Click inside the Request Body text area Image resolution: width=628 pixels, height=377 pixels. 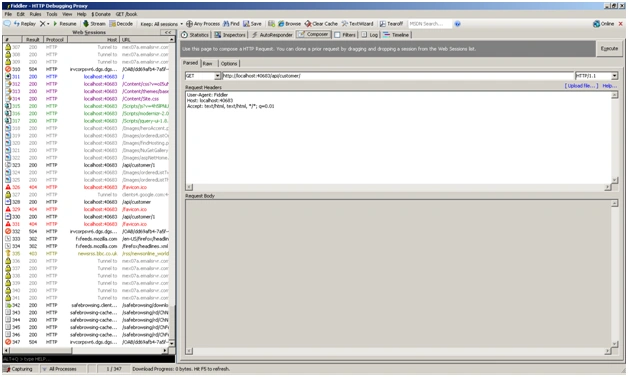[x=398, y=273]
